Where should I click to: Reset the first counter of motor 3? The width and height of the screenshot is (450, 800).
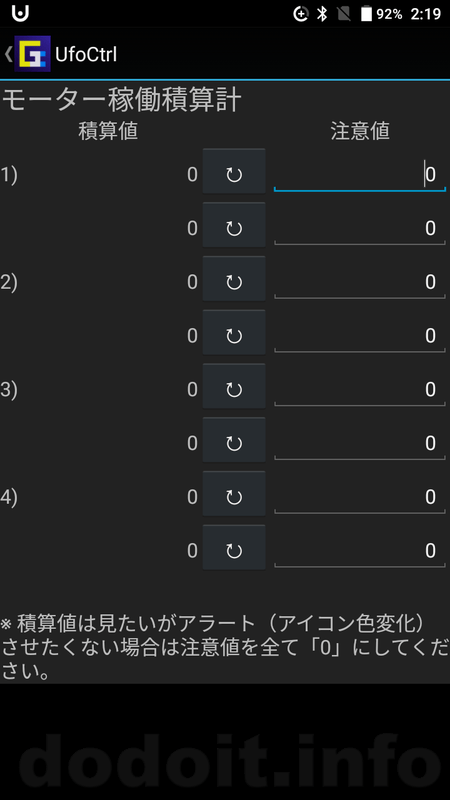[x=234, y=386]
